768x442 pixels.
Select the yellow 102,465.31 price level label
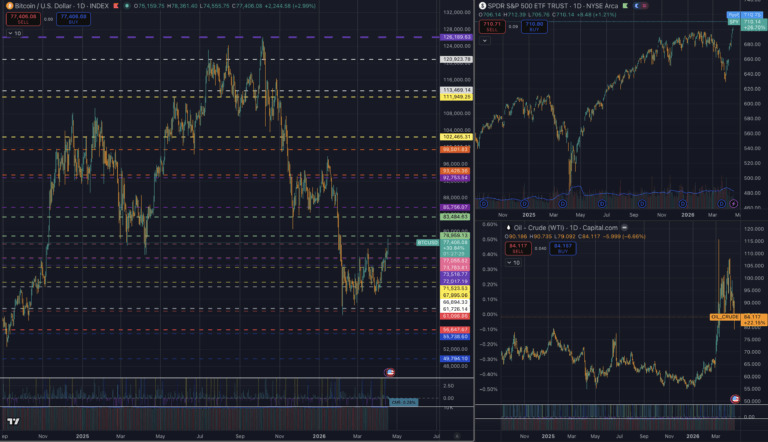pos(456,137)
